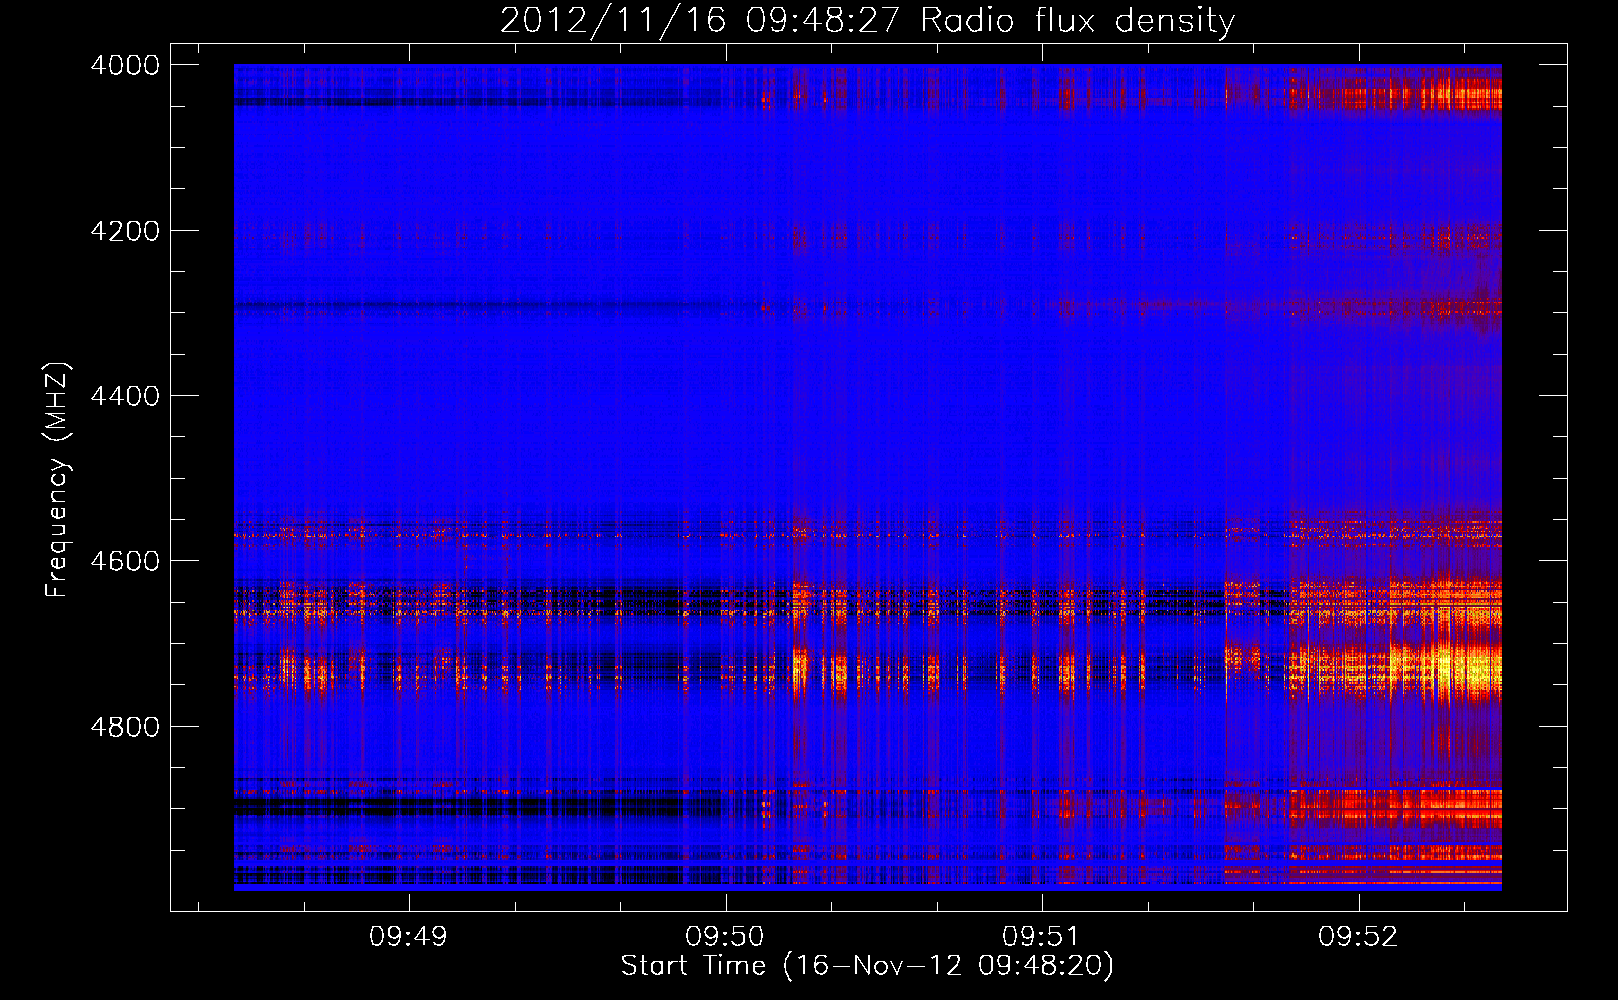Click the 09:49 time tick label
This screenshot has width=1618, height=1000.
coord(408,936)
